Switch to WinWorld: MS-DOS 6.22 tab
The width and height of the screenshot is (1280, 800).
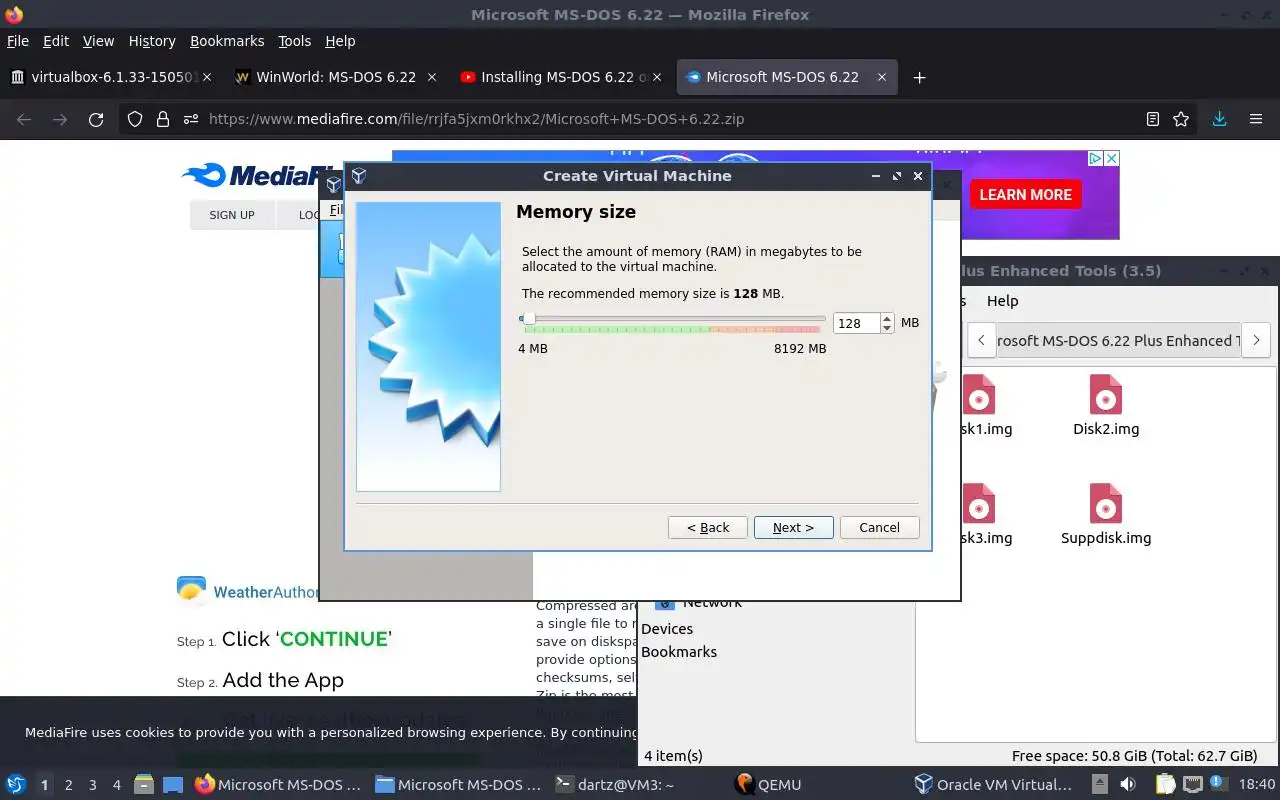336,77
